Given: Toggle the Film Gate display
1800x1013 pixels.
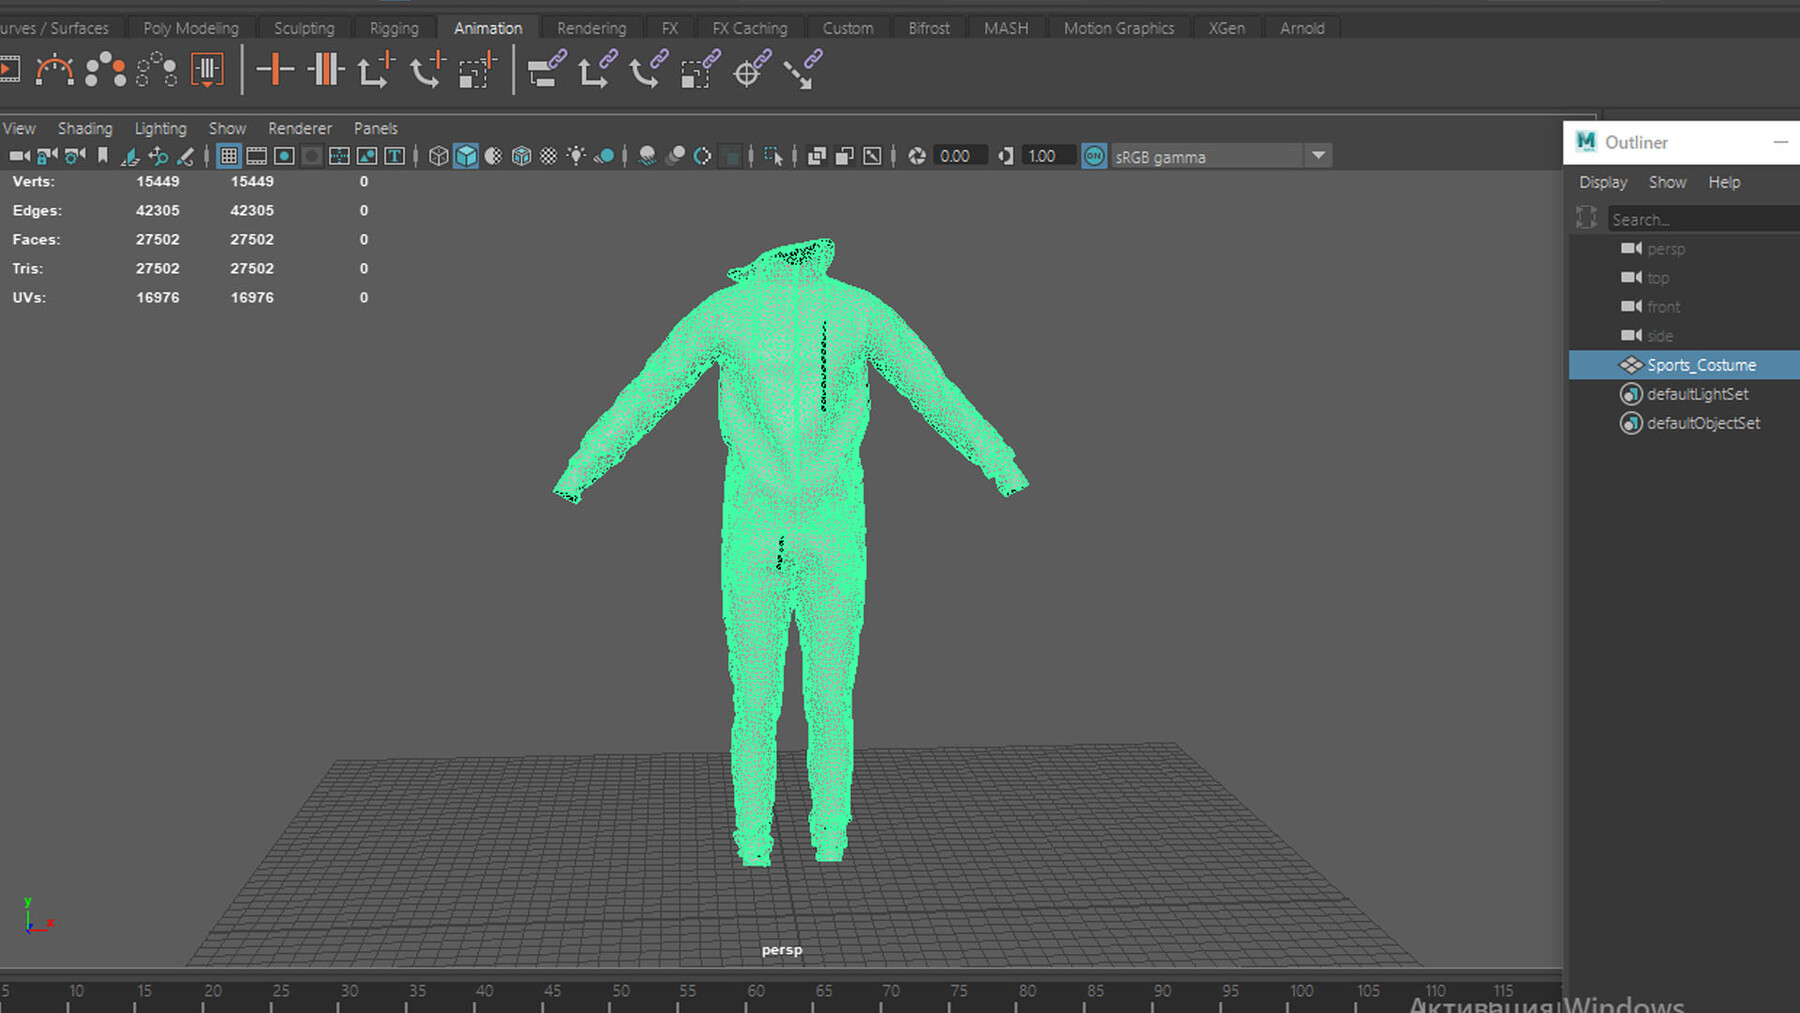Looking at the screenshot, I should [x=256, y=156].
